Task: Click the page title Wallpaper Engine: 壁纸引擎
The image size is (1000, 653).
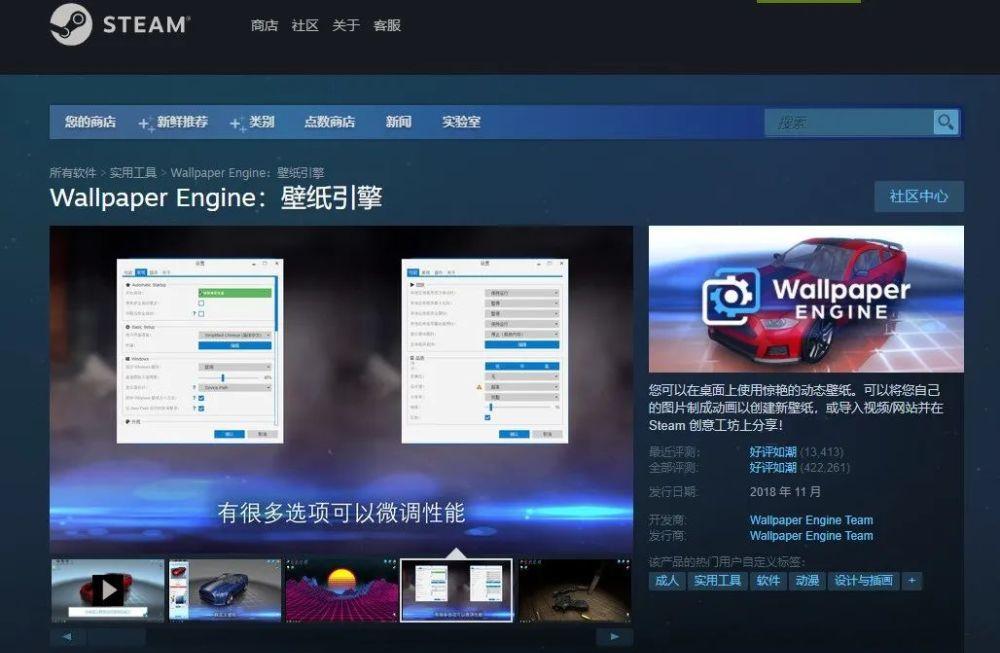Action: pyautogui.click(x=216, y=198)
